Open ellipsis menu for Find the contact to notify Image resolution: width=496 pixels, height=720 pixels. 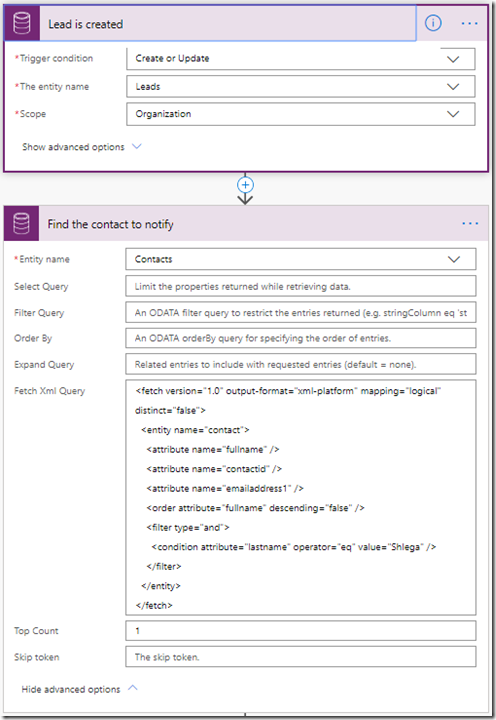(470, 224)
